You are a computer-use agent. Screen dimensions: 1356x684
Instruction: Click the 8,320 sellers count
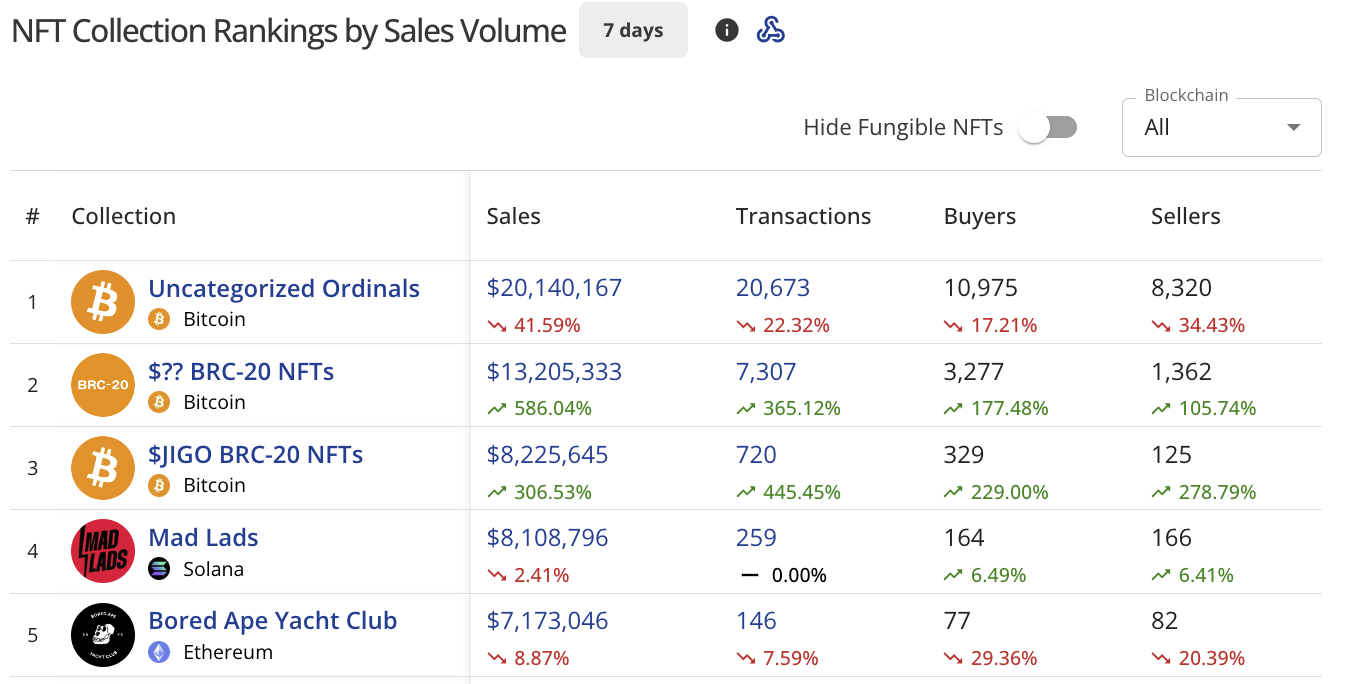[x=1182, y=288]
